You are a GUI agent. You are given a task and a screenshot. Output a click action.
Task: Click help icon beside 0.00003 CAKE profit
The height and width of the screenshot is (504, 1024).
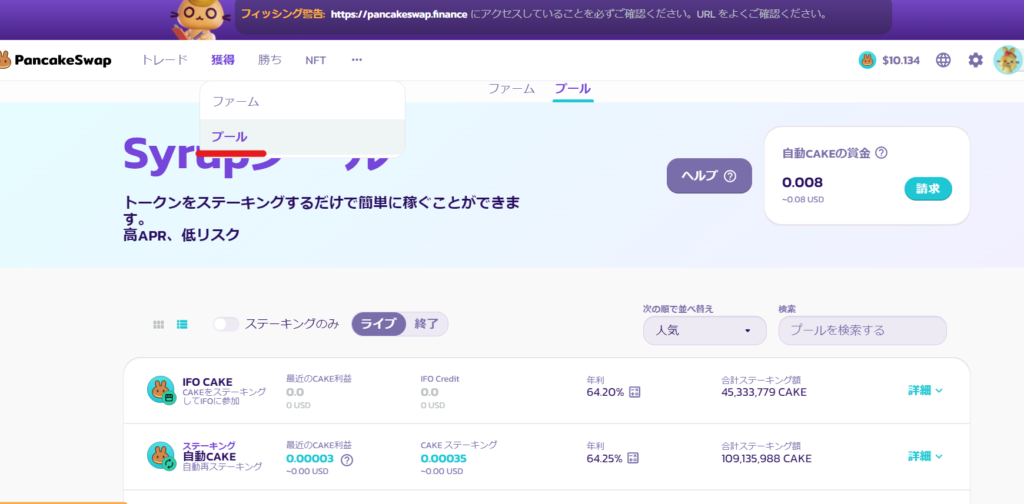pyautogui.click(x=347, y=460)
